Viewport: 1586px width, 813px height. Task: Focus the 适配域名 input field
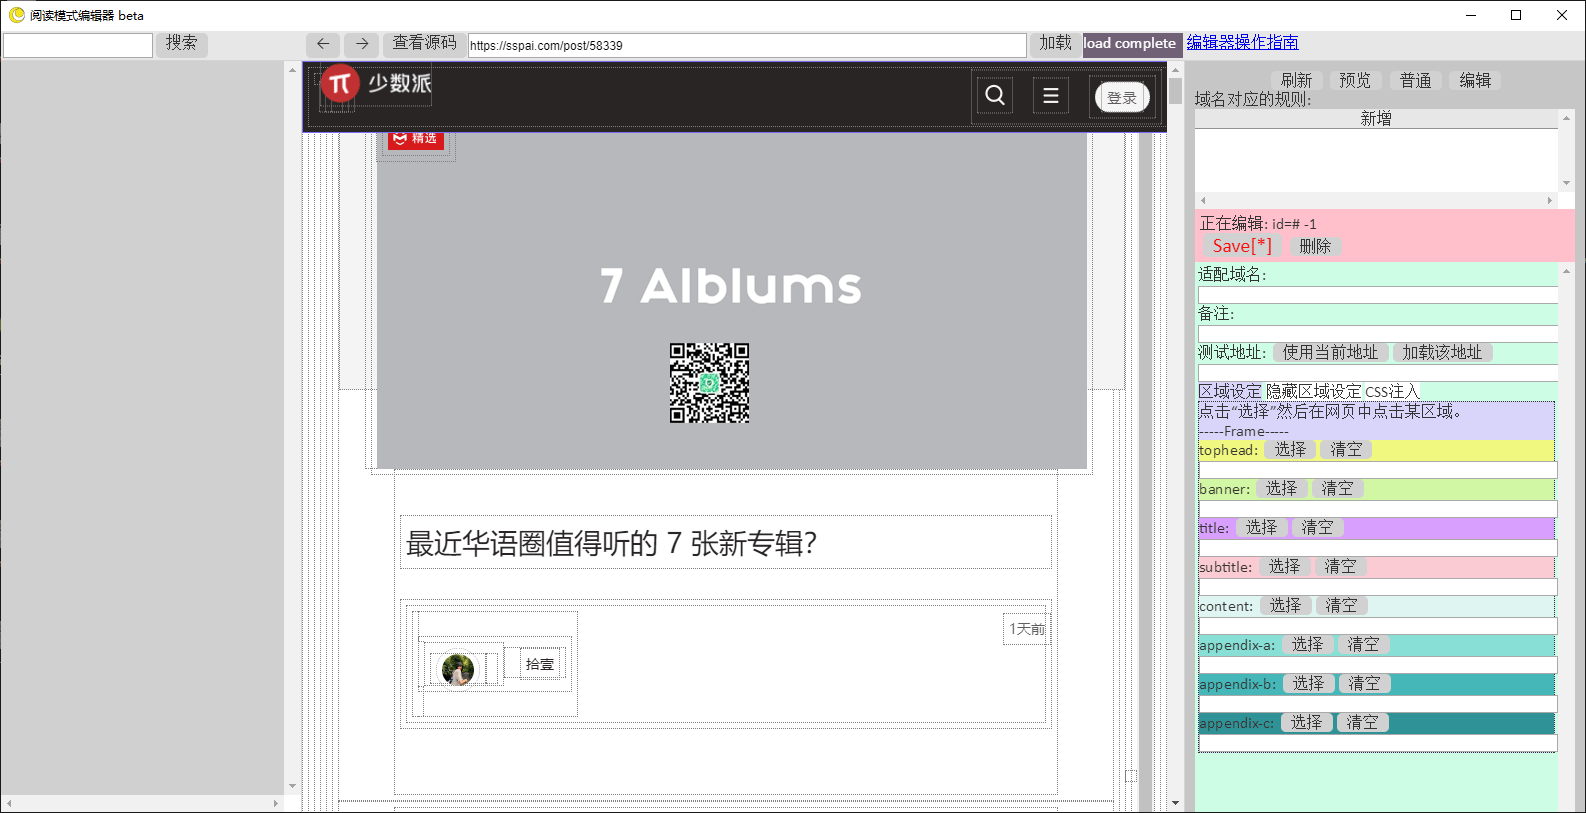[1378, 295]
